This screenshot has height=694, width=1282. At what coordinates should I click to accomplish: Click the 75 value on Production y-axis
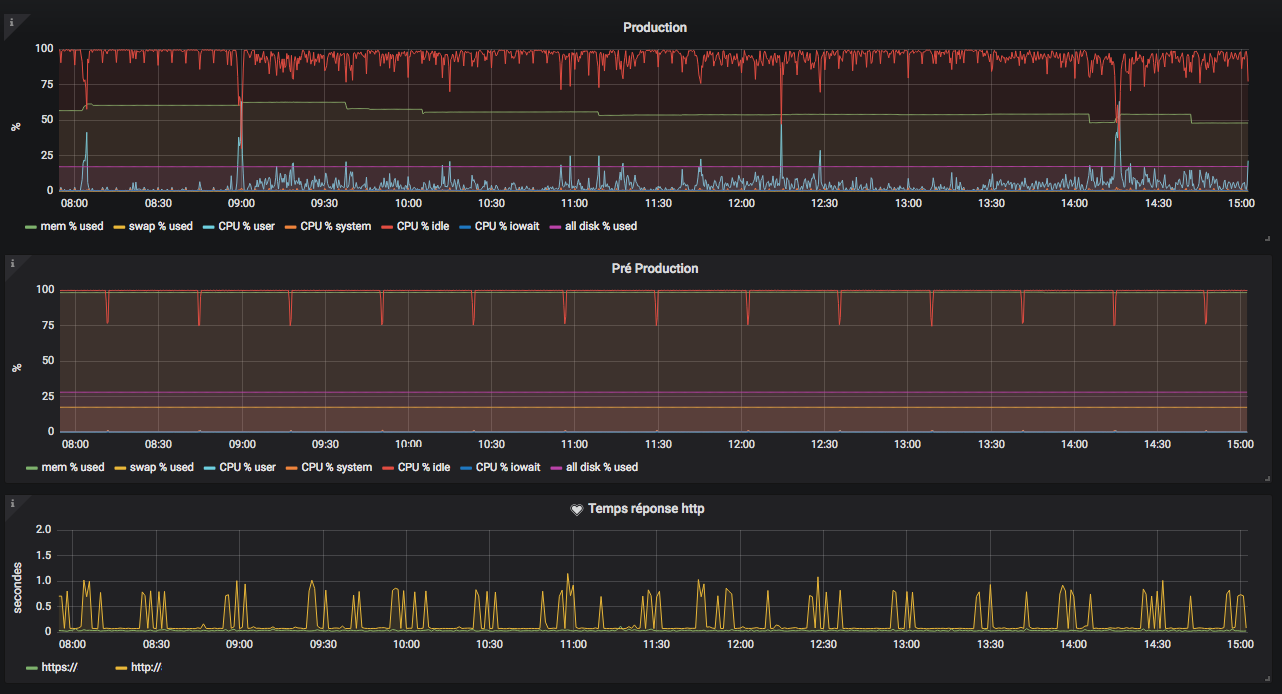pos(46,84)
